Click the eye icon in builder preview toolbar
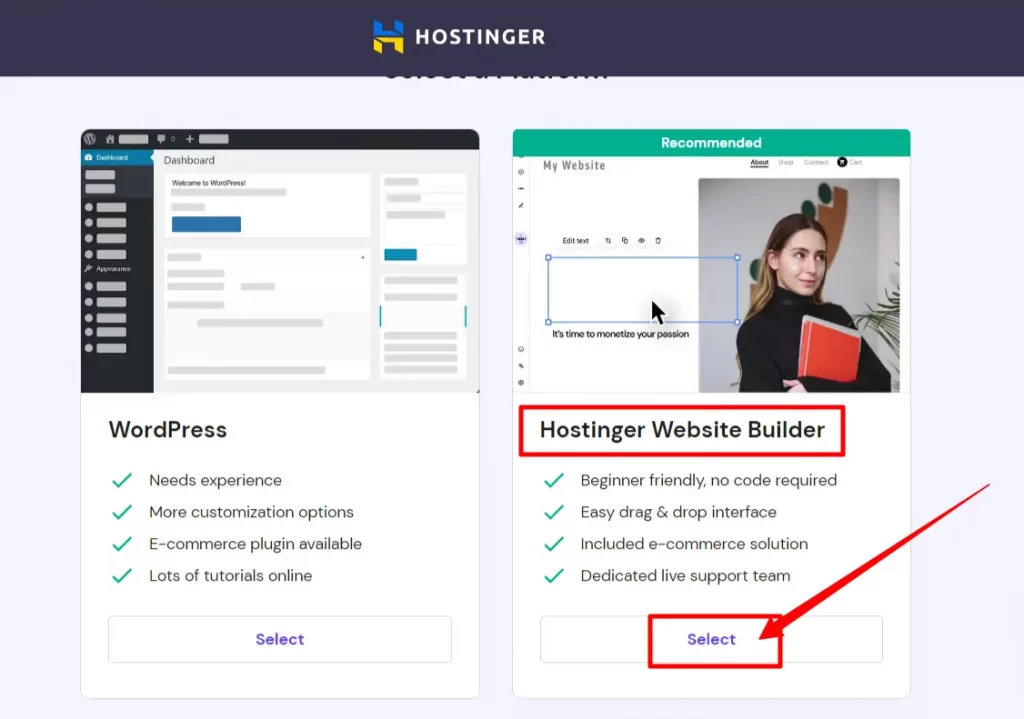The height and width of the screenshot is (719, 1024). [x=641, y=240]
